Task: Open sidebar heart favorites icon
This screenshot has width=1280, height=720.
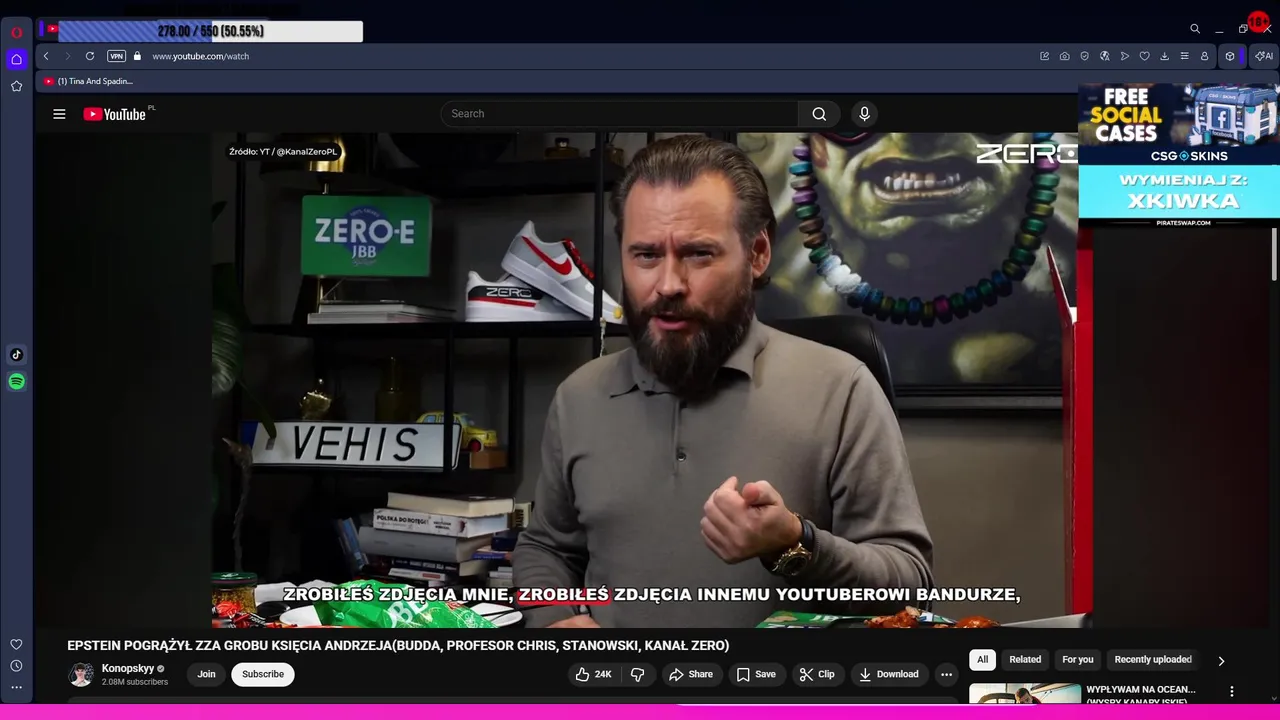Action: [16, 644]
